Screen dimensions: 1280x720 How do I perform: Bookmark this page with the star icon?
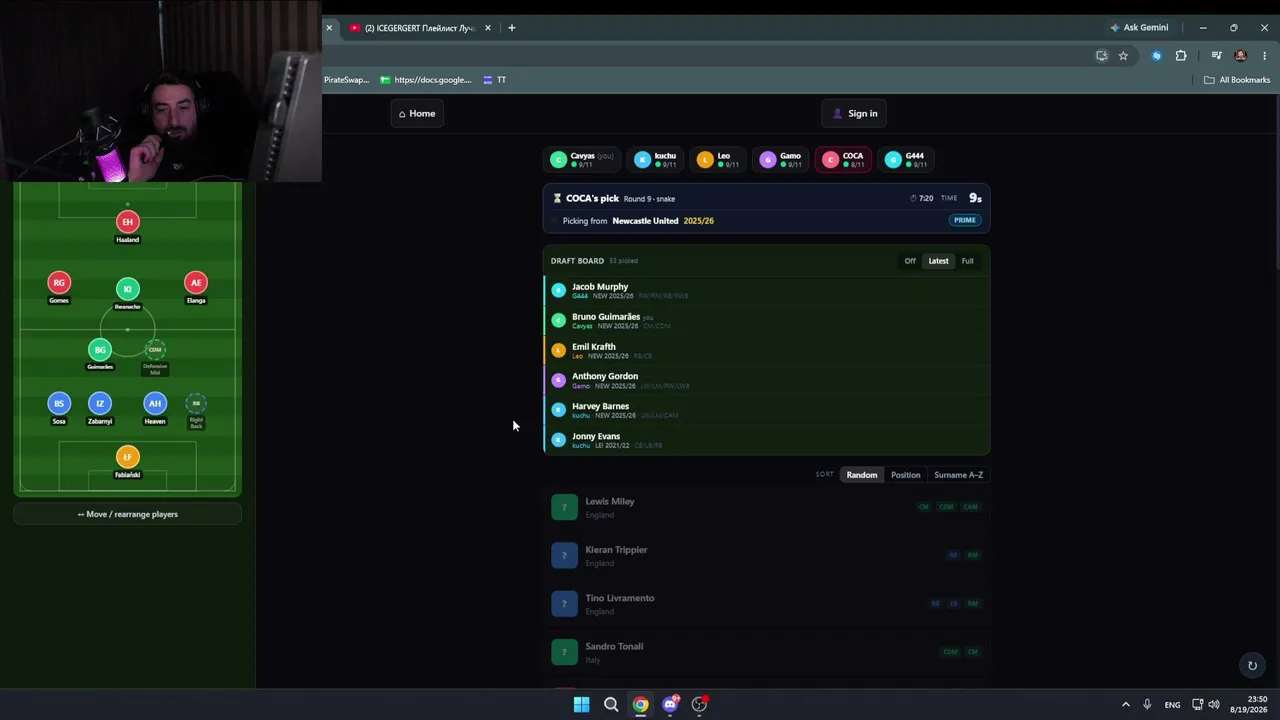1123,56
